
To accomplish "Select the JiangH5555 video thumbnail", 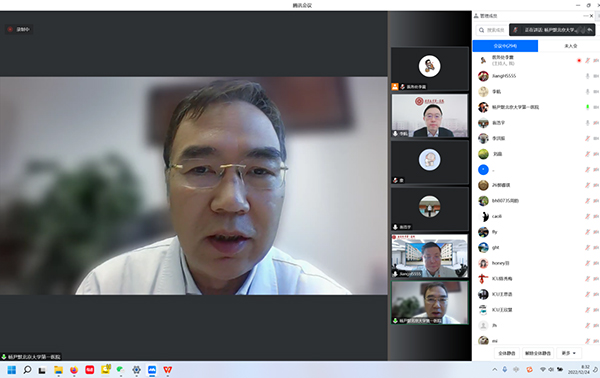I will click(430, 256).
